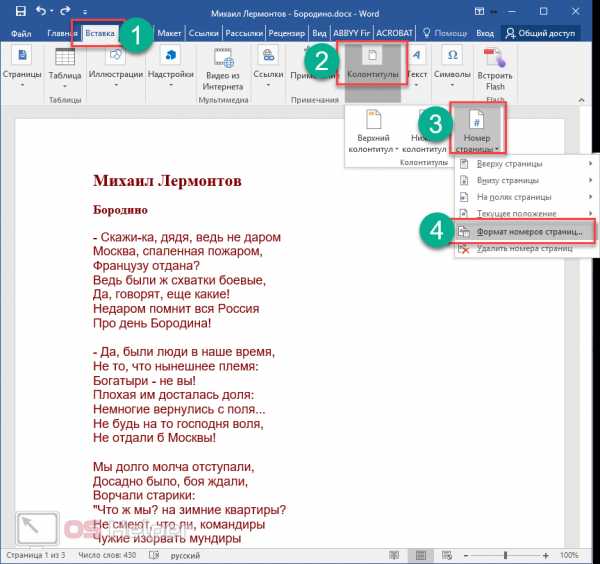Screen dimensions: 600x564
Task: Click Страница 1 из 3 in status bar
Action: (x=36, y=555)
